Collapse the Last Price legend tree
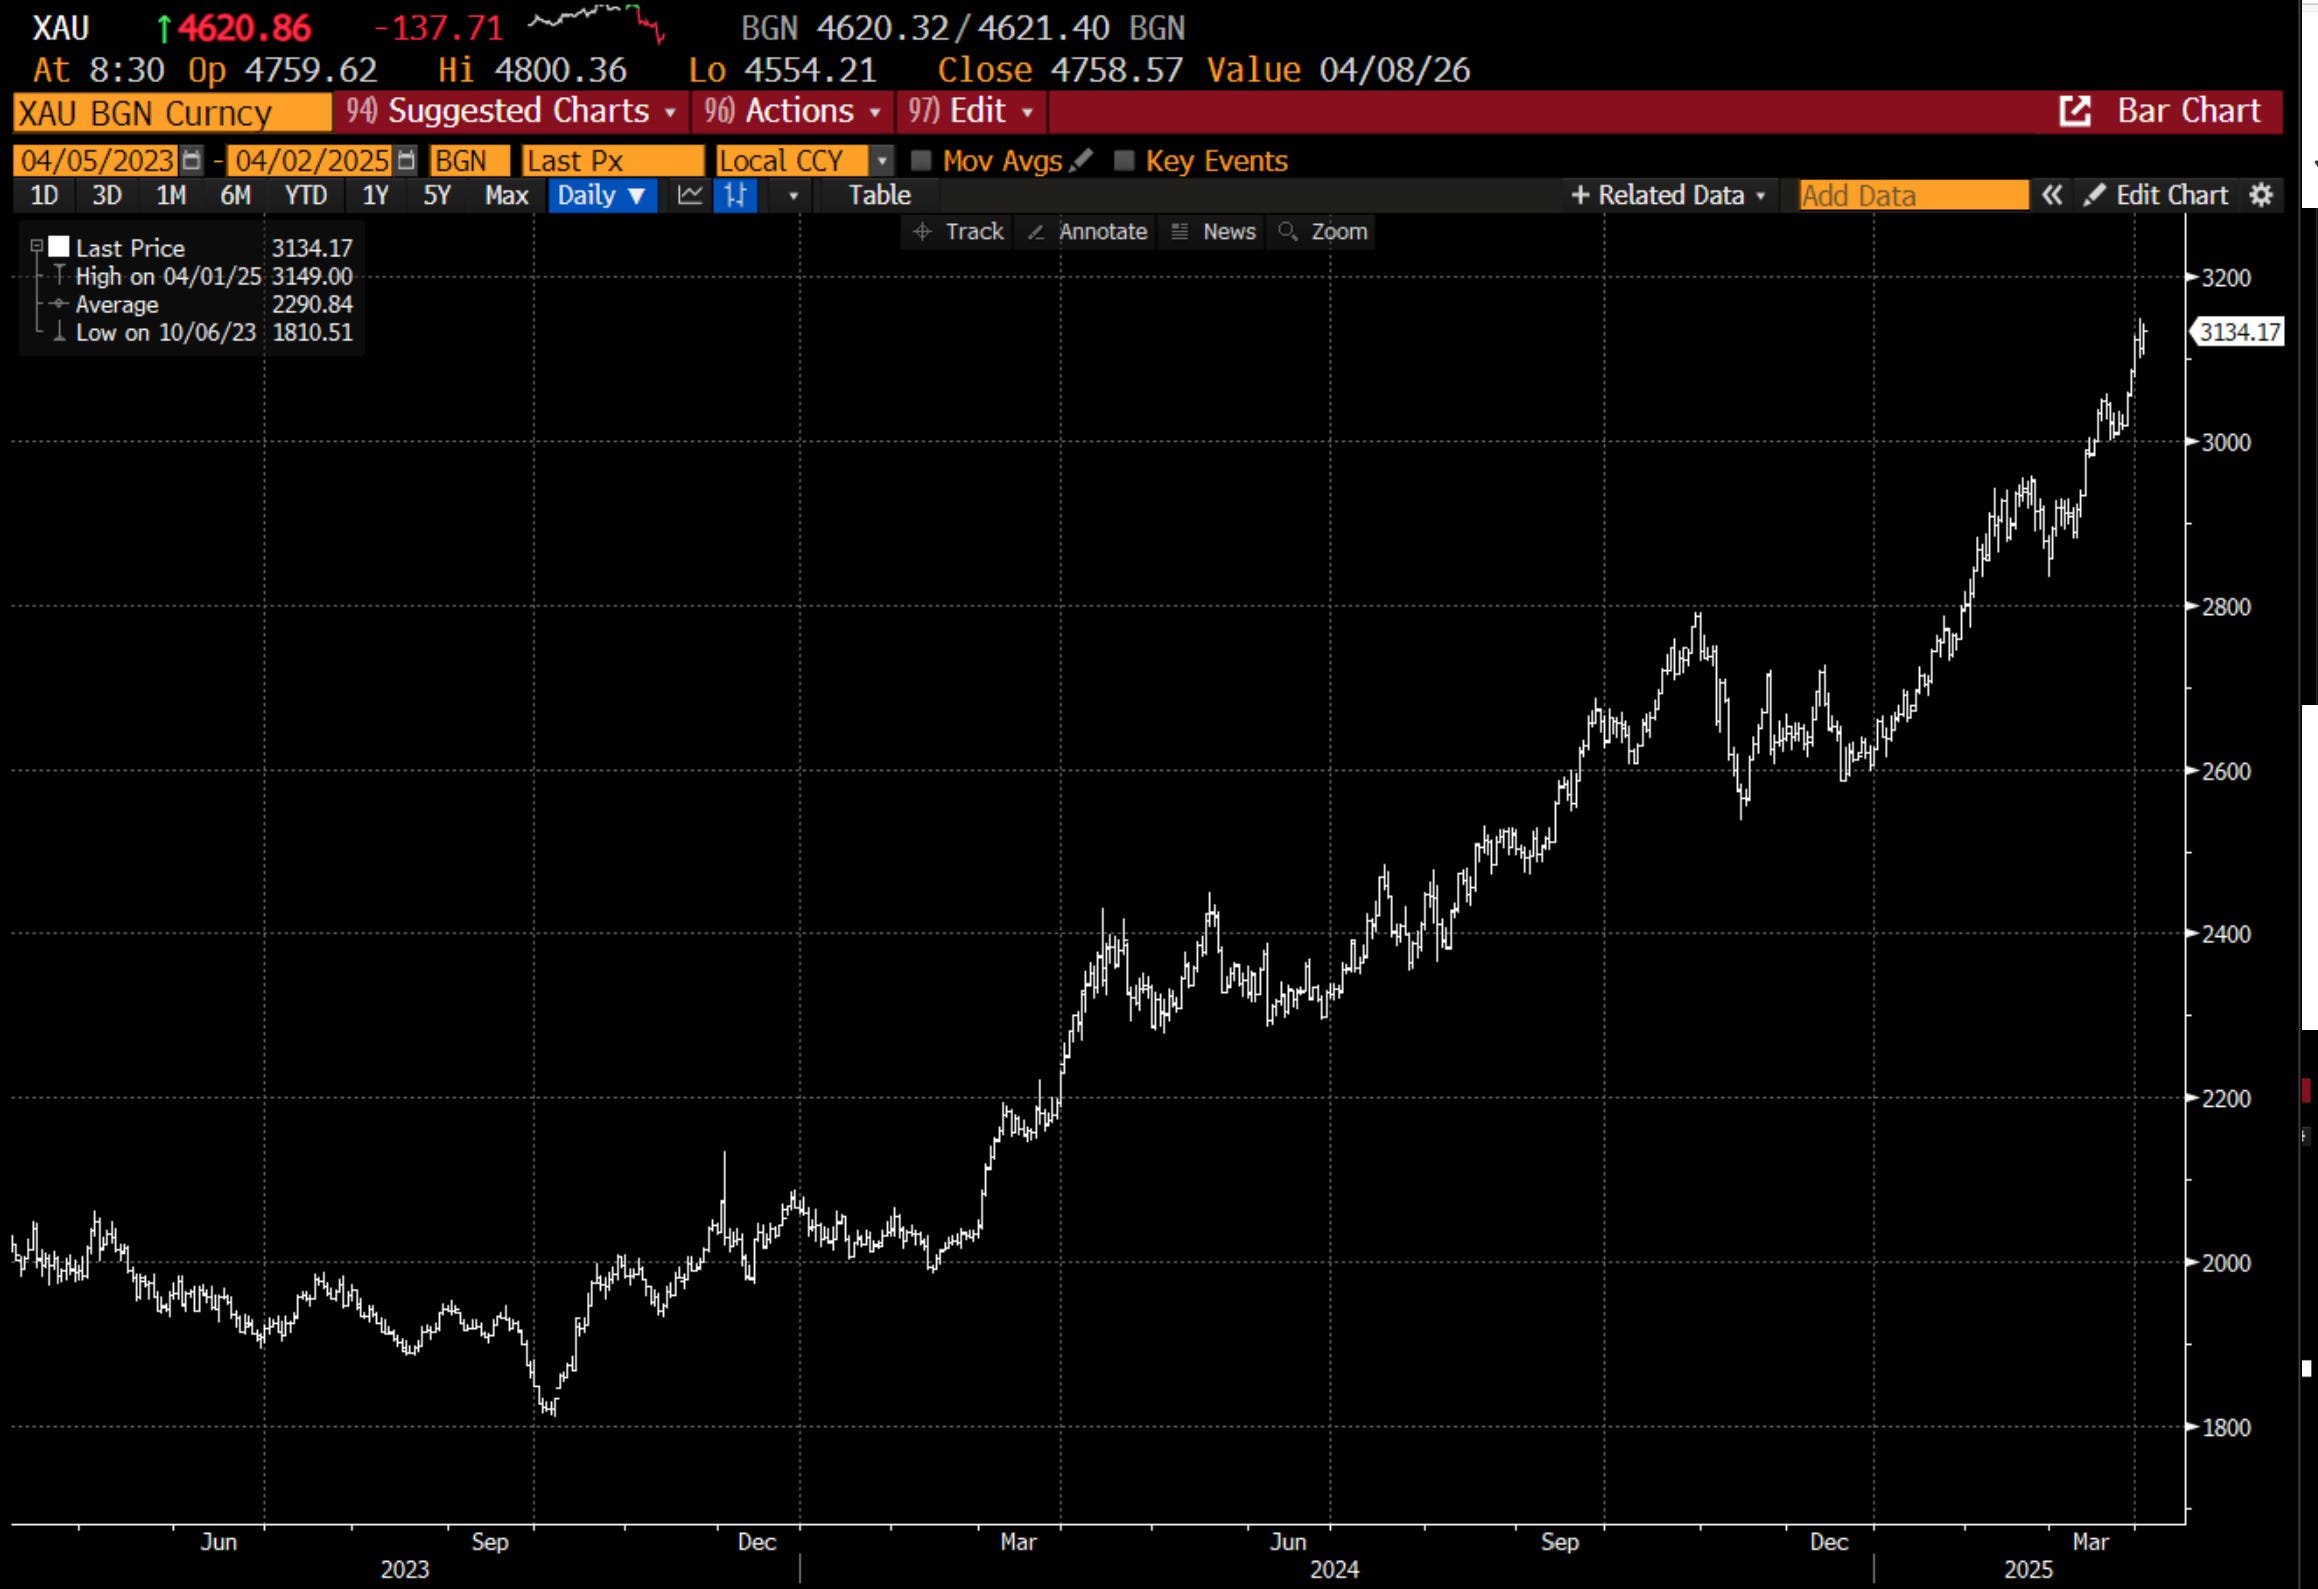Viewport: 2318px width, 1589px height. [x=36, y=246]
